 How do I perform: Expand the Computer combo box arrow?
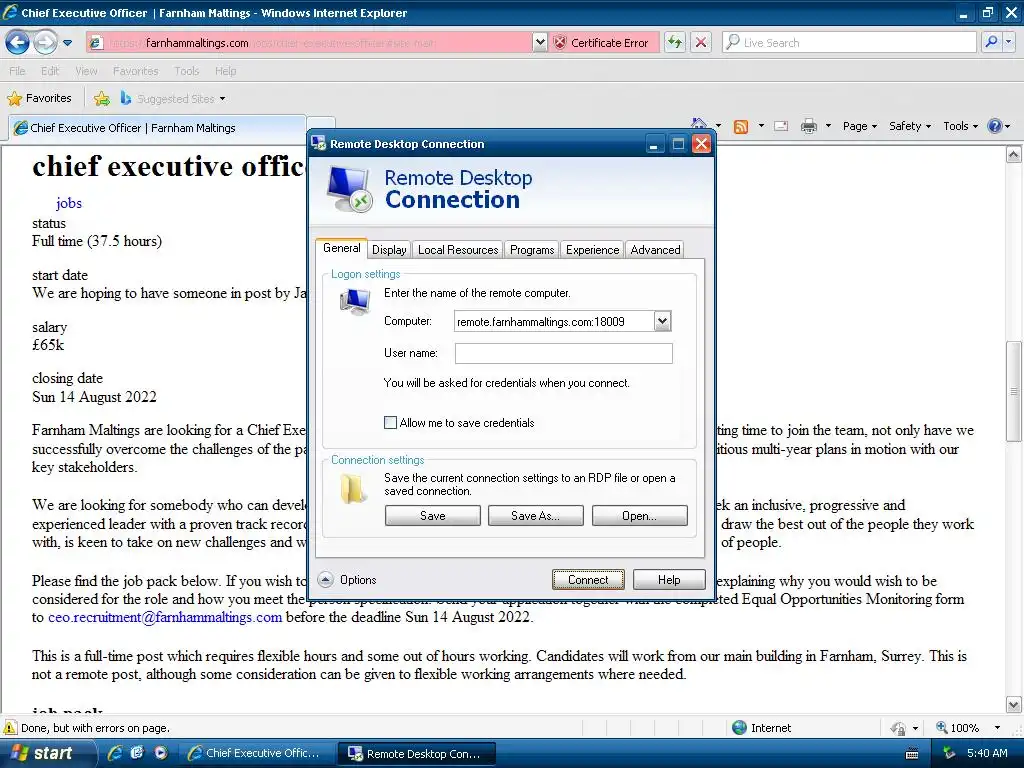coord(662,321)
